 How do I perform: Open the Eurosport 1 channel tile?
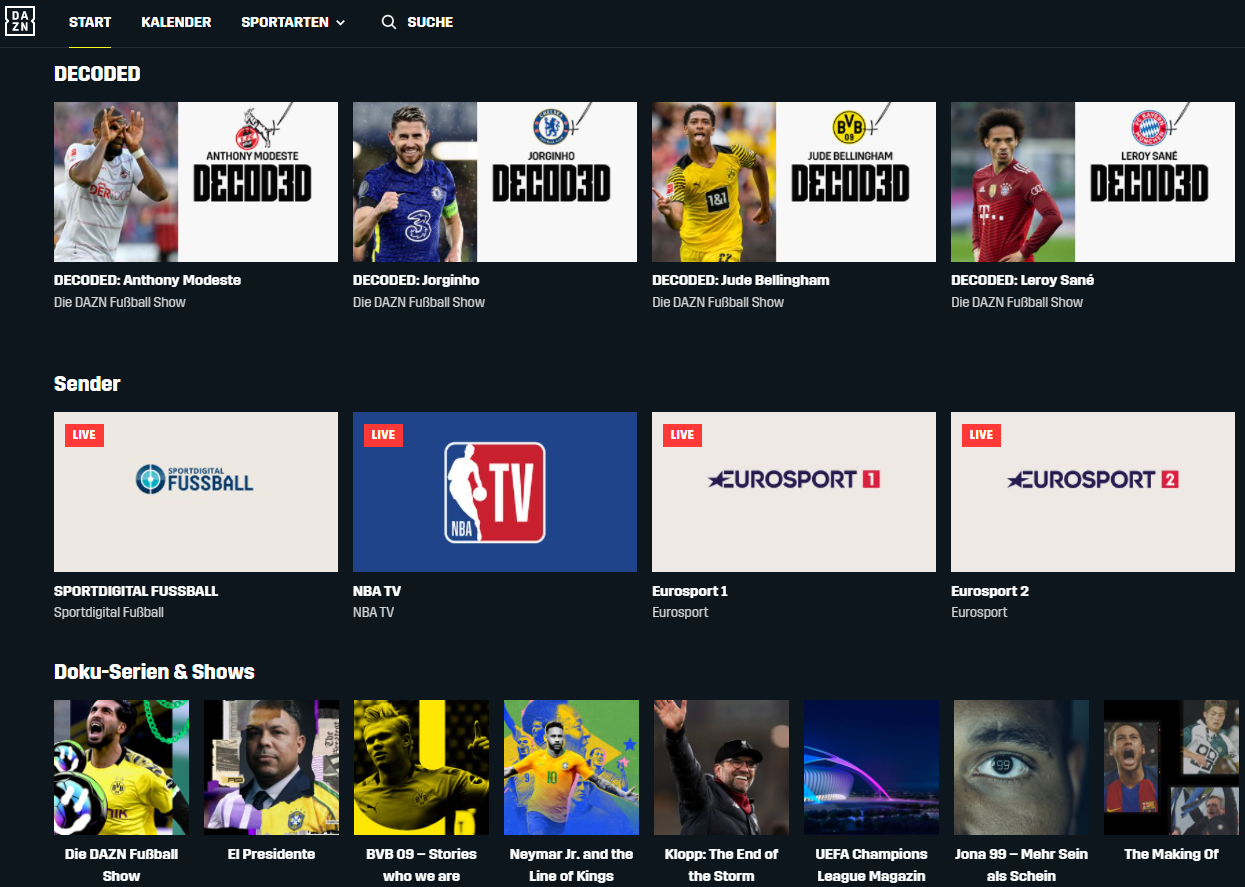pos(793,491)
